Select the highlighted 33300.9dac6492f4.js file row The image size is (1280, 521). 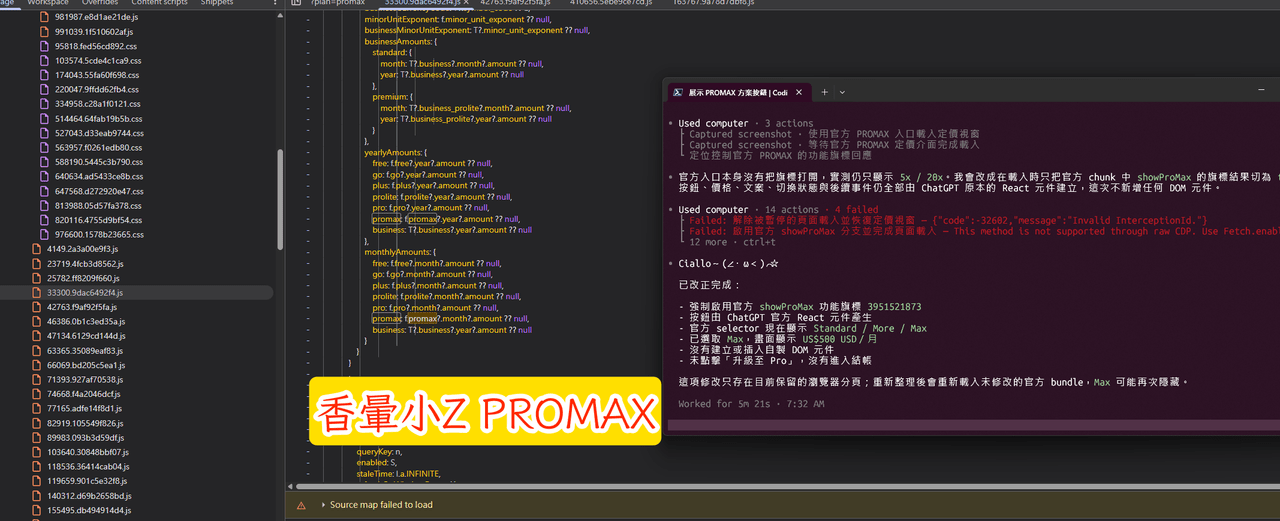(x=136, y=293)
